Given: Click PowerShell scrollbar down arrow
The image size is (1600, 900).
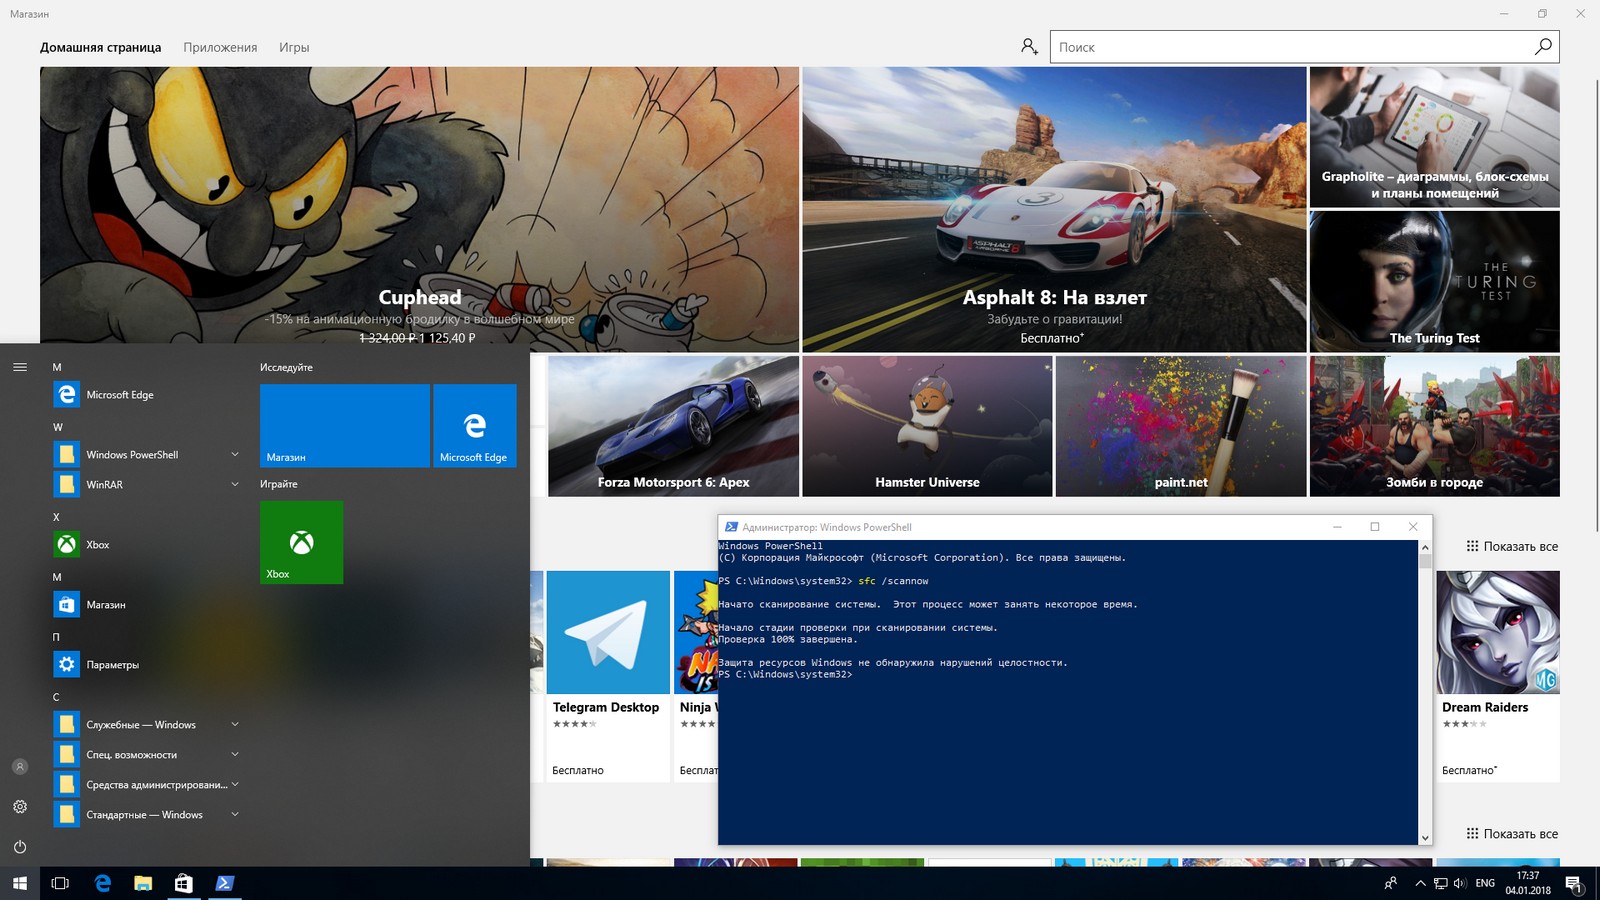Looking at the screenshot, I should 1425,838.
